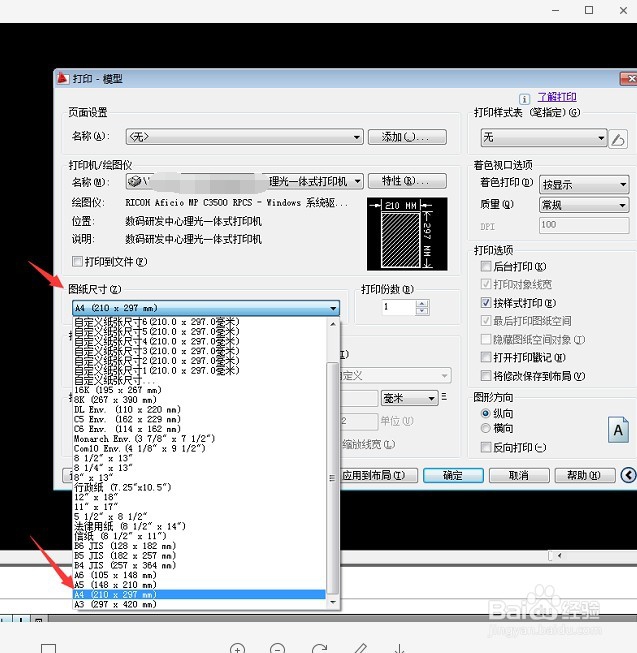Select DL Env. (110 x 220 mm)

point(199,409)
